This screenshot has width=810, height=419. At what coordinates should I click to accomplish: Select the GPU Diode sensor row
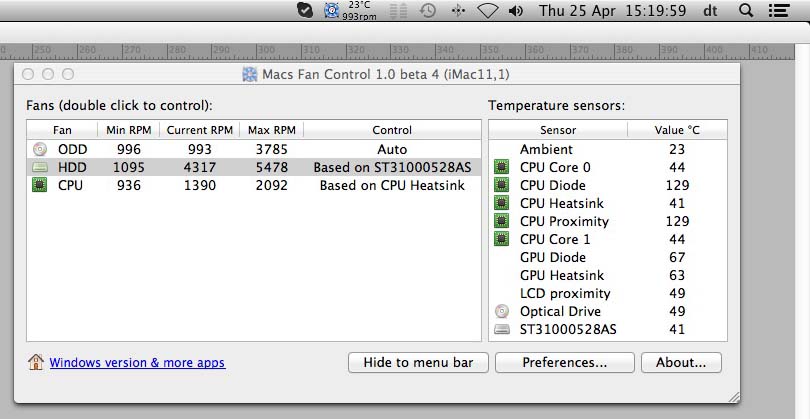608,257
